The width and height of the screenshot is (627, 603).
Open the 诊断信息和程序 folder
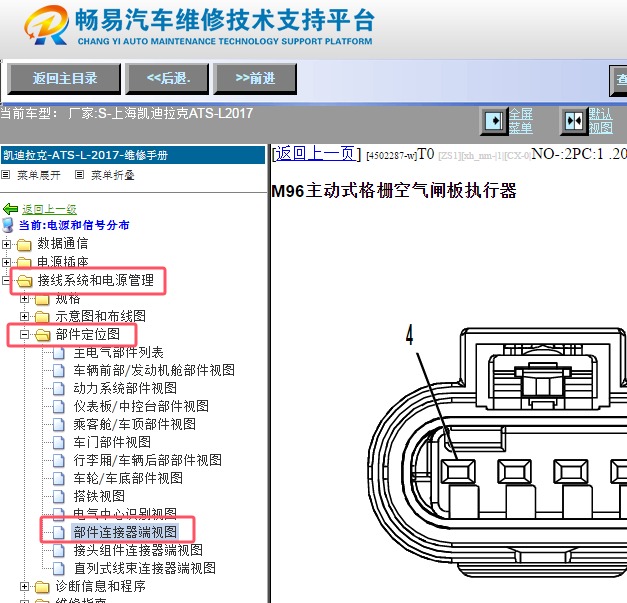[100, 586]
